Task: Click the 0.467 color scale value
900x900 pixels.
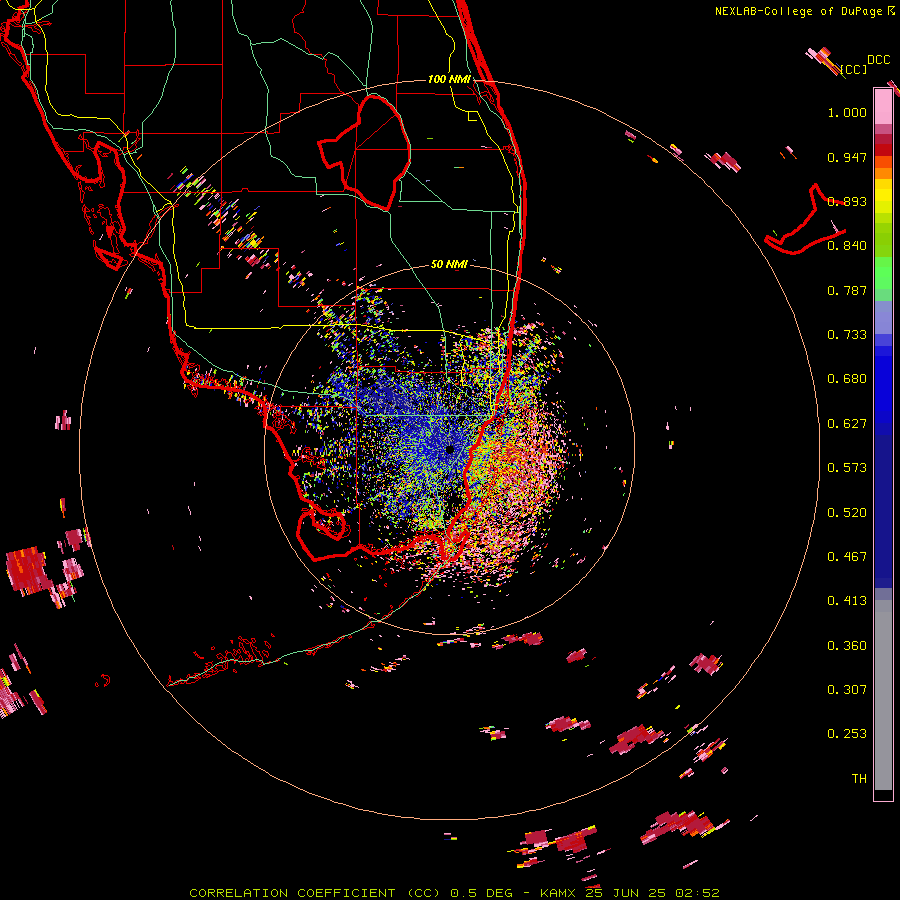Action: coord(847,556)
